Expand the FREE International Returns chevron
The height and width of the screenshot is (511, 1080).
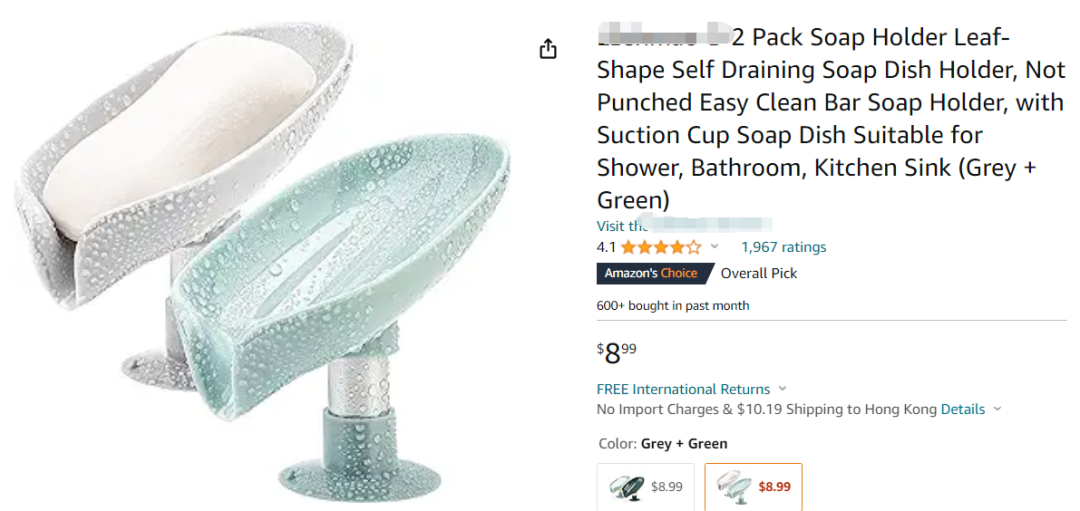[782, 389]
